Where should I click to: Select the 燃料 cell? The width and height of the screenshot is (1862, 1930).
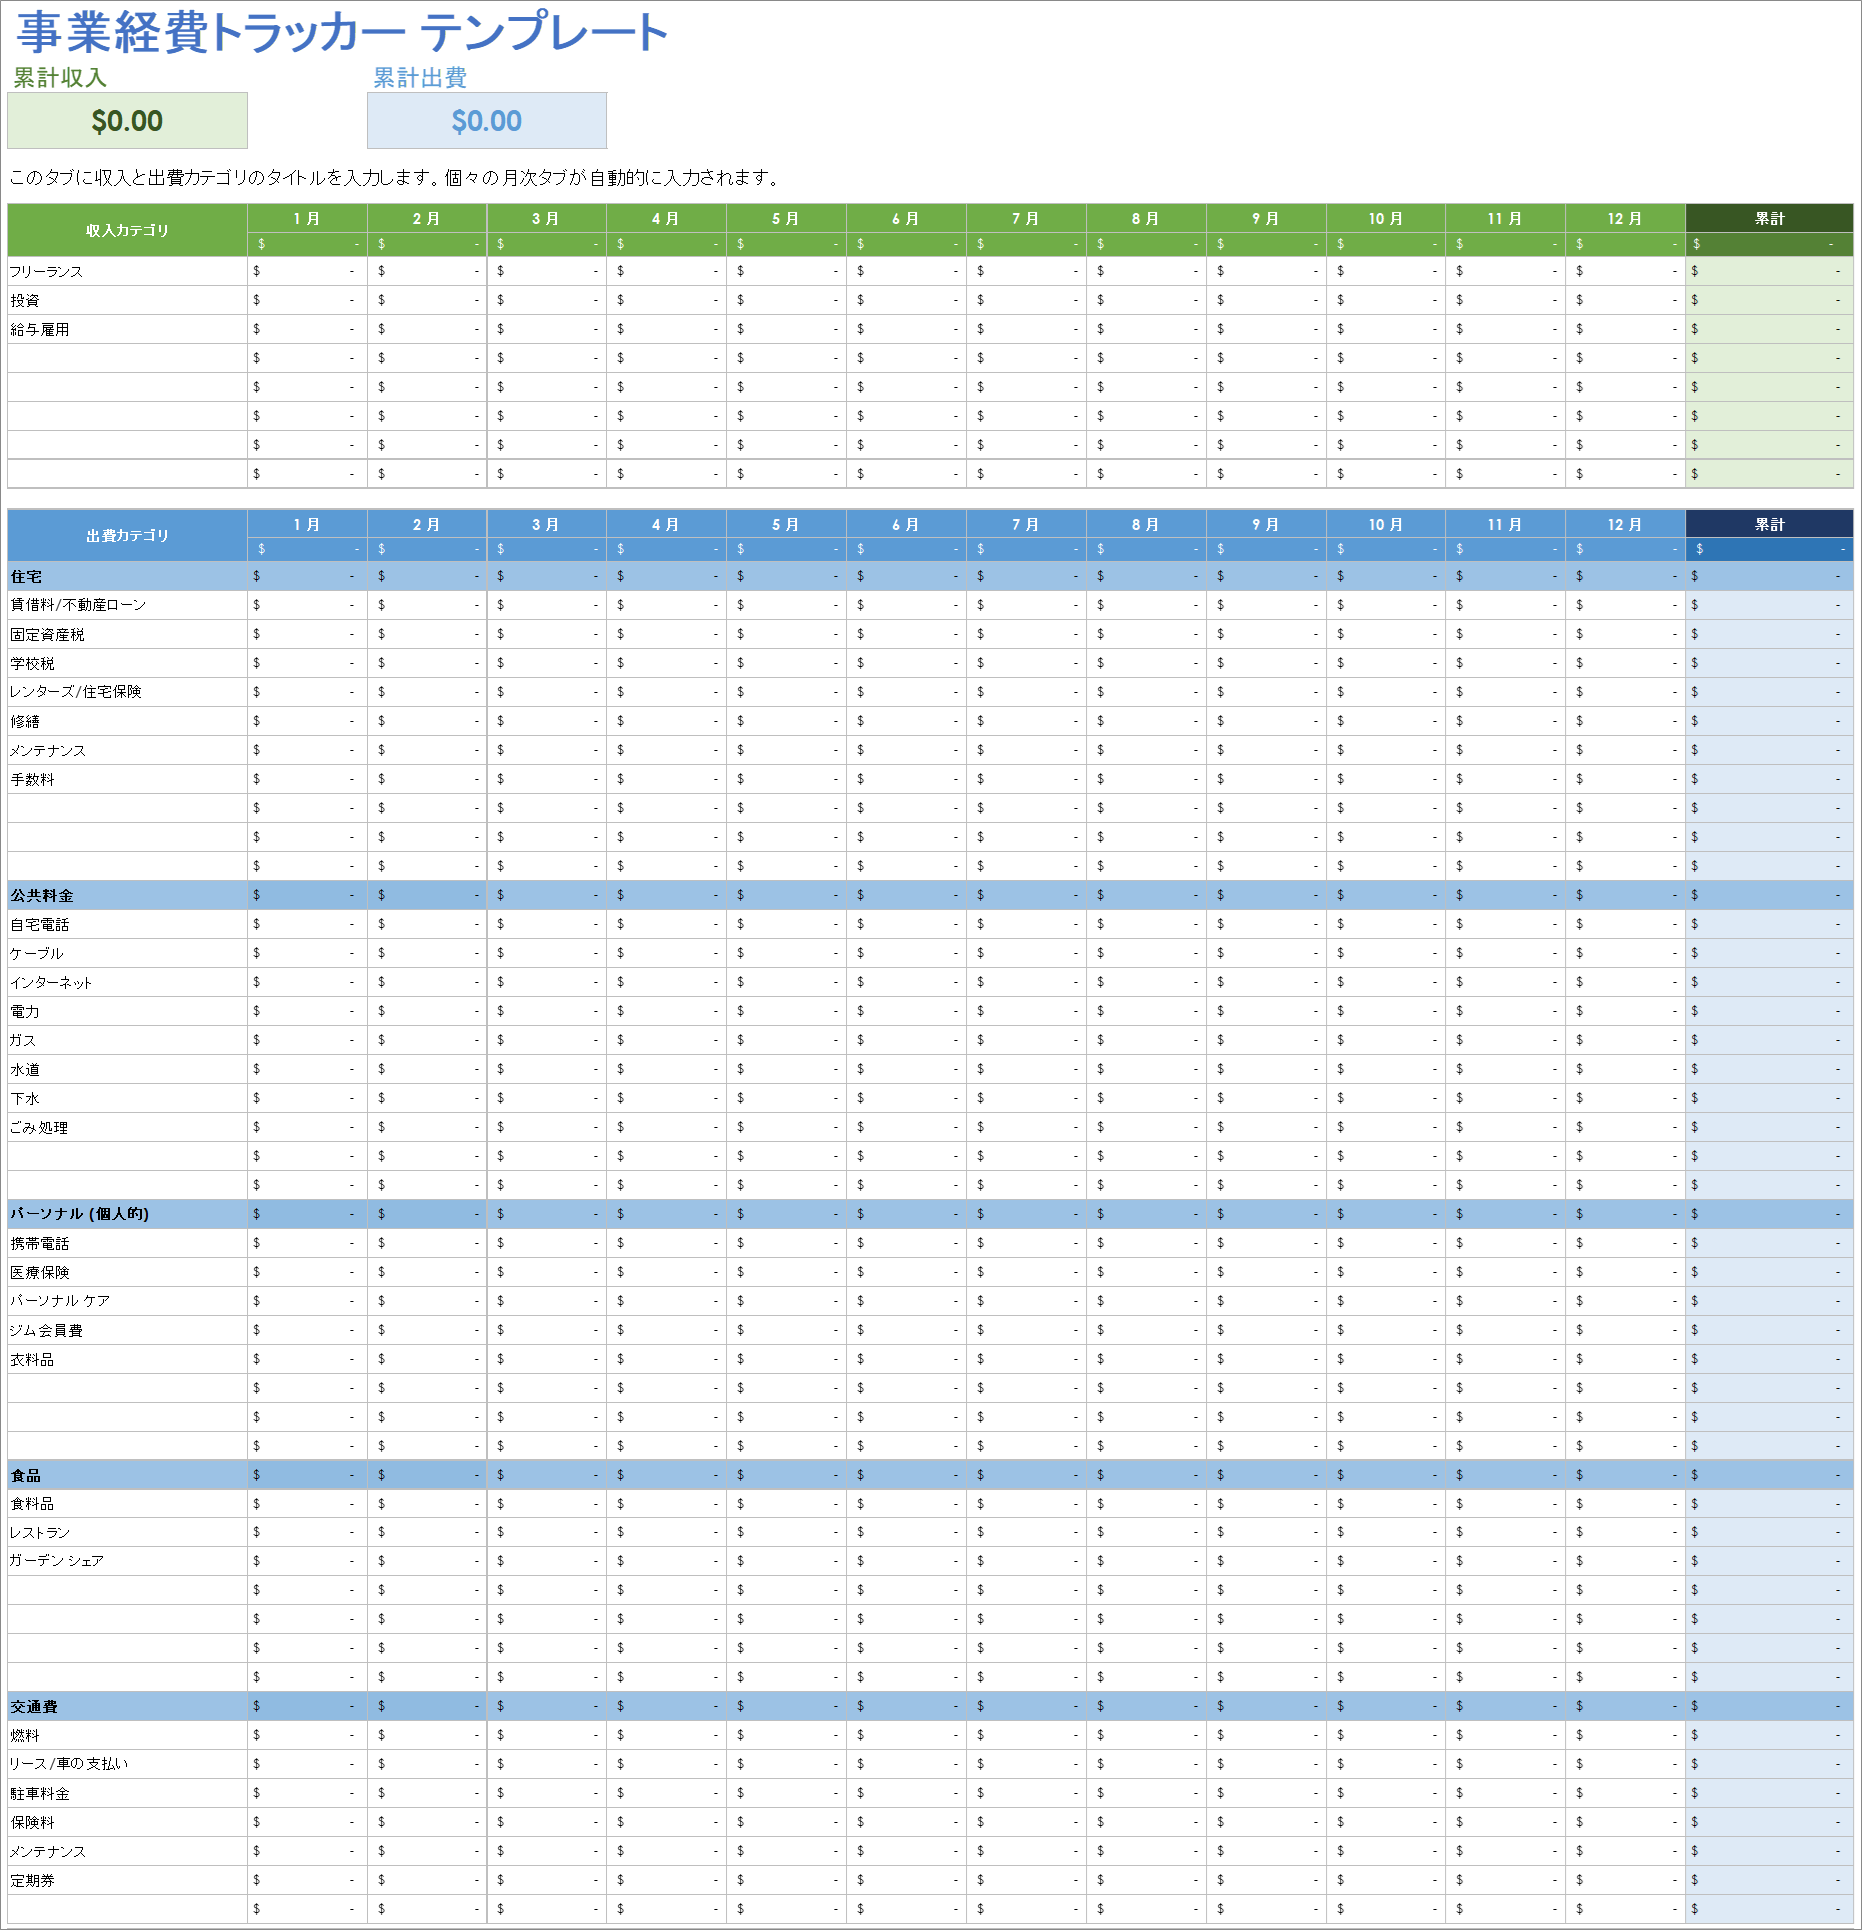(127, 1735)
